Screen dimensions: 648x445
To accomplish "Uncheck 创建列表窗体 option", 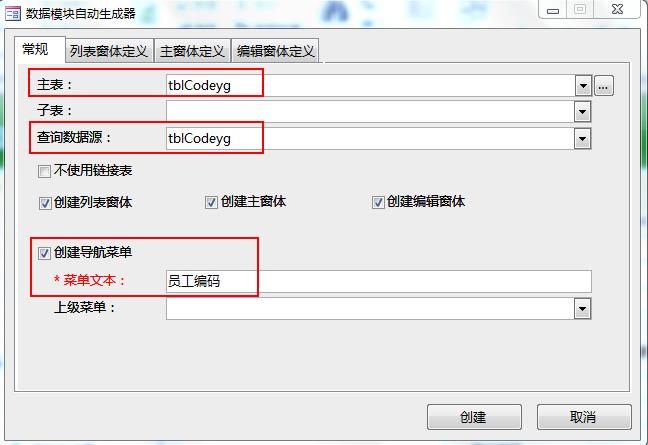I will 45,203.
